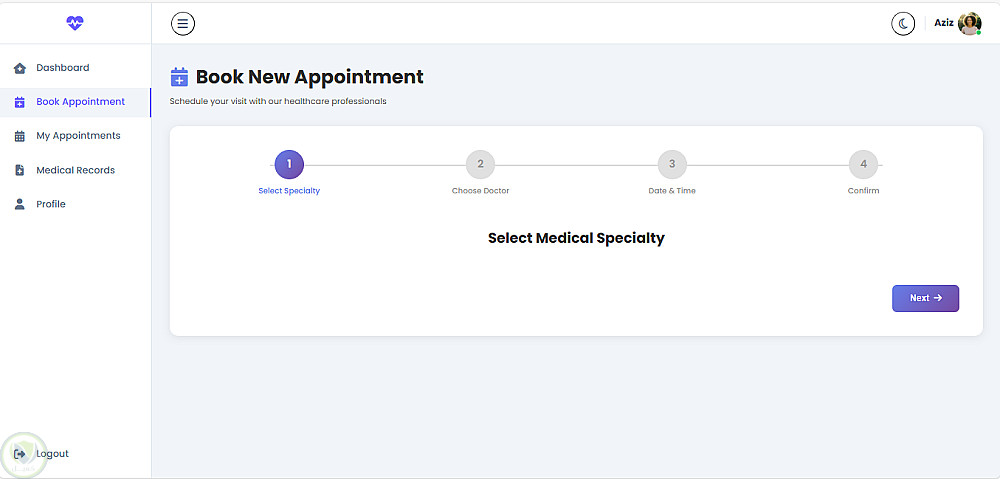Viewport: 1000px width, 479px height.
Task: Toggle dark mode moon icon
Action: tap(903, 24)
